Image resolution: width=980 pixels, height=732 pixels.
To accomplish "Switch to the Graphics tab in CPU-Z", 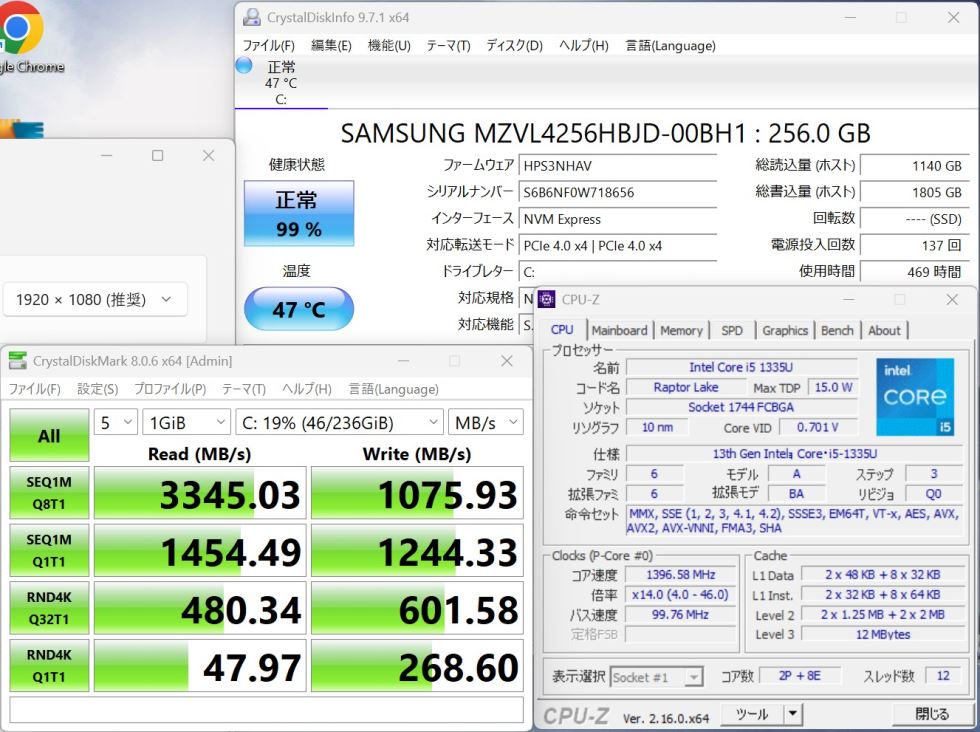I will [785, 331].
